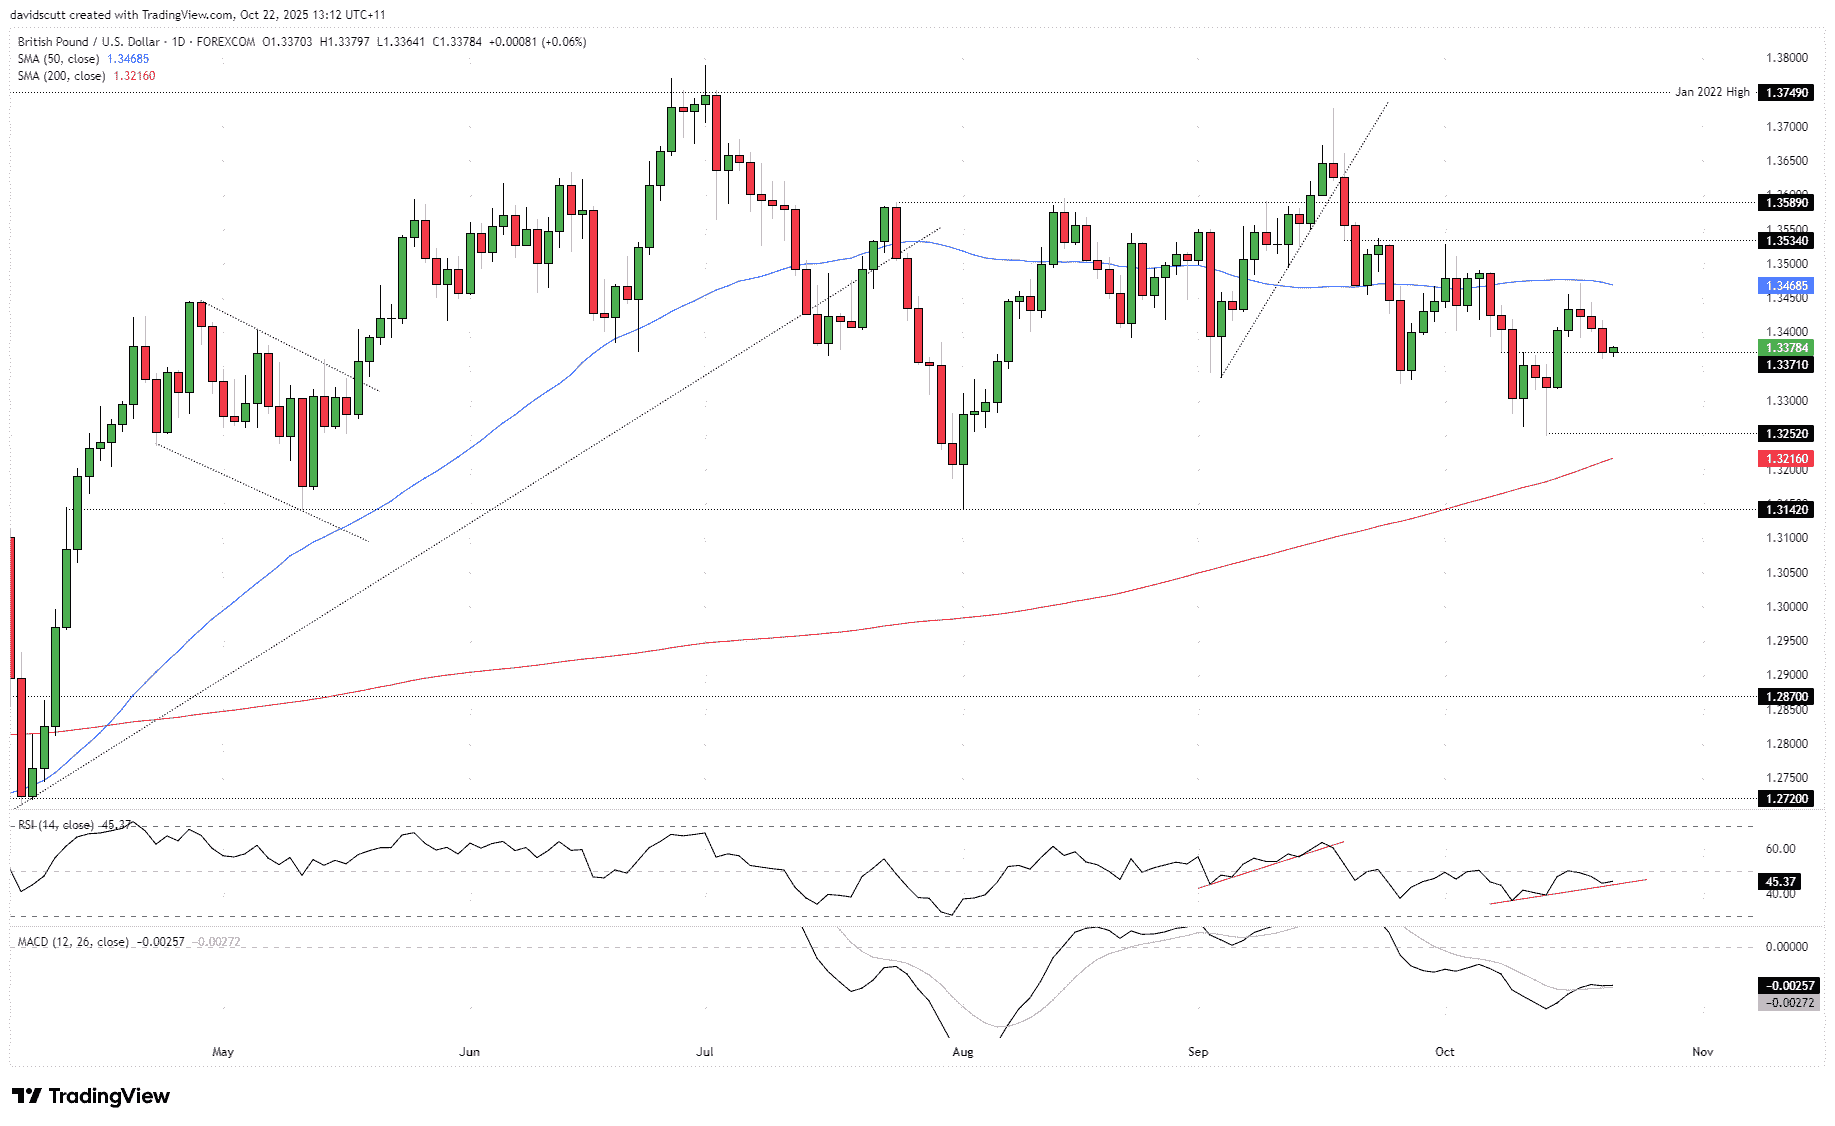Click the TradingView logo at bottom left

pos(91,1096)
